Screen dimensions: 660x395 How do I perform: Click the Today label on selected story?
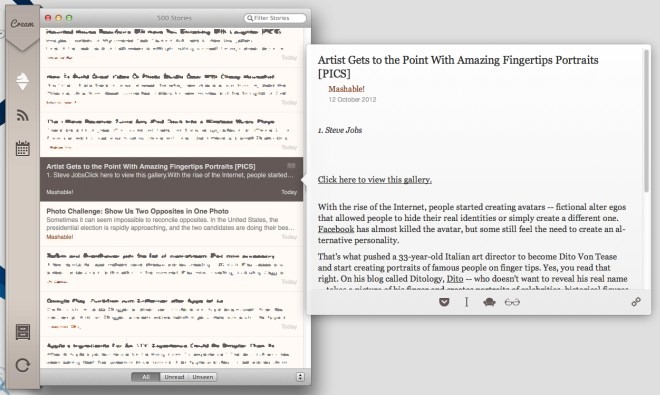point(289,192)
